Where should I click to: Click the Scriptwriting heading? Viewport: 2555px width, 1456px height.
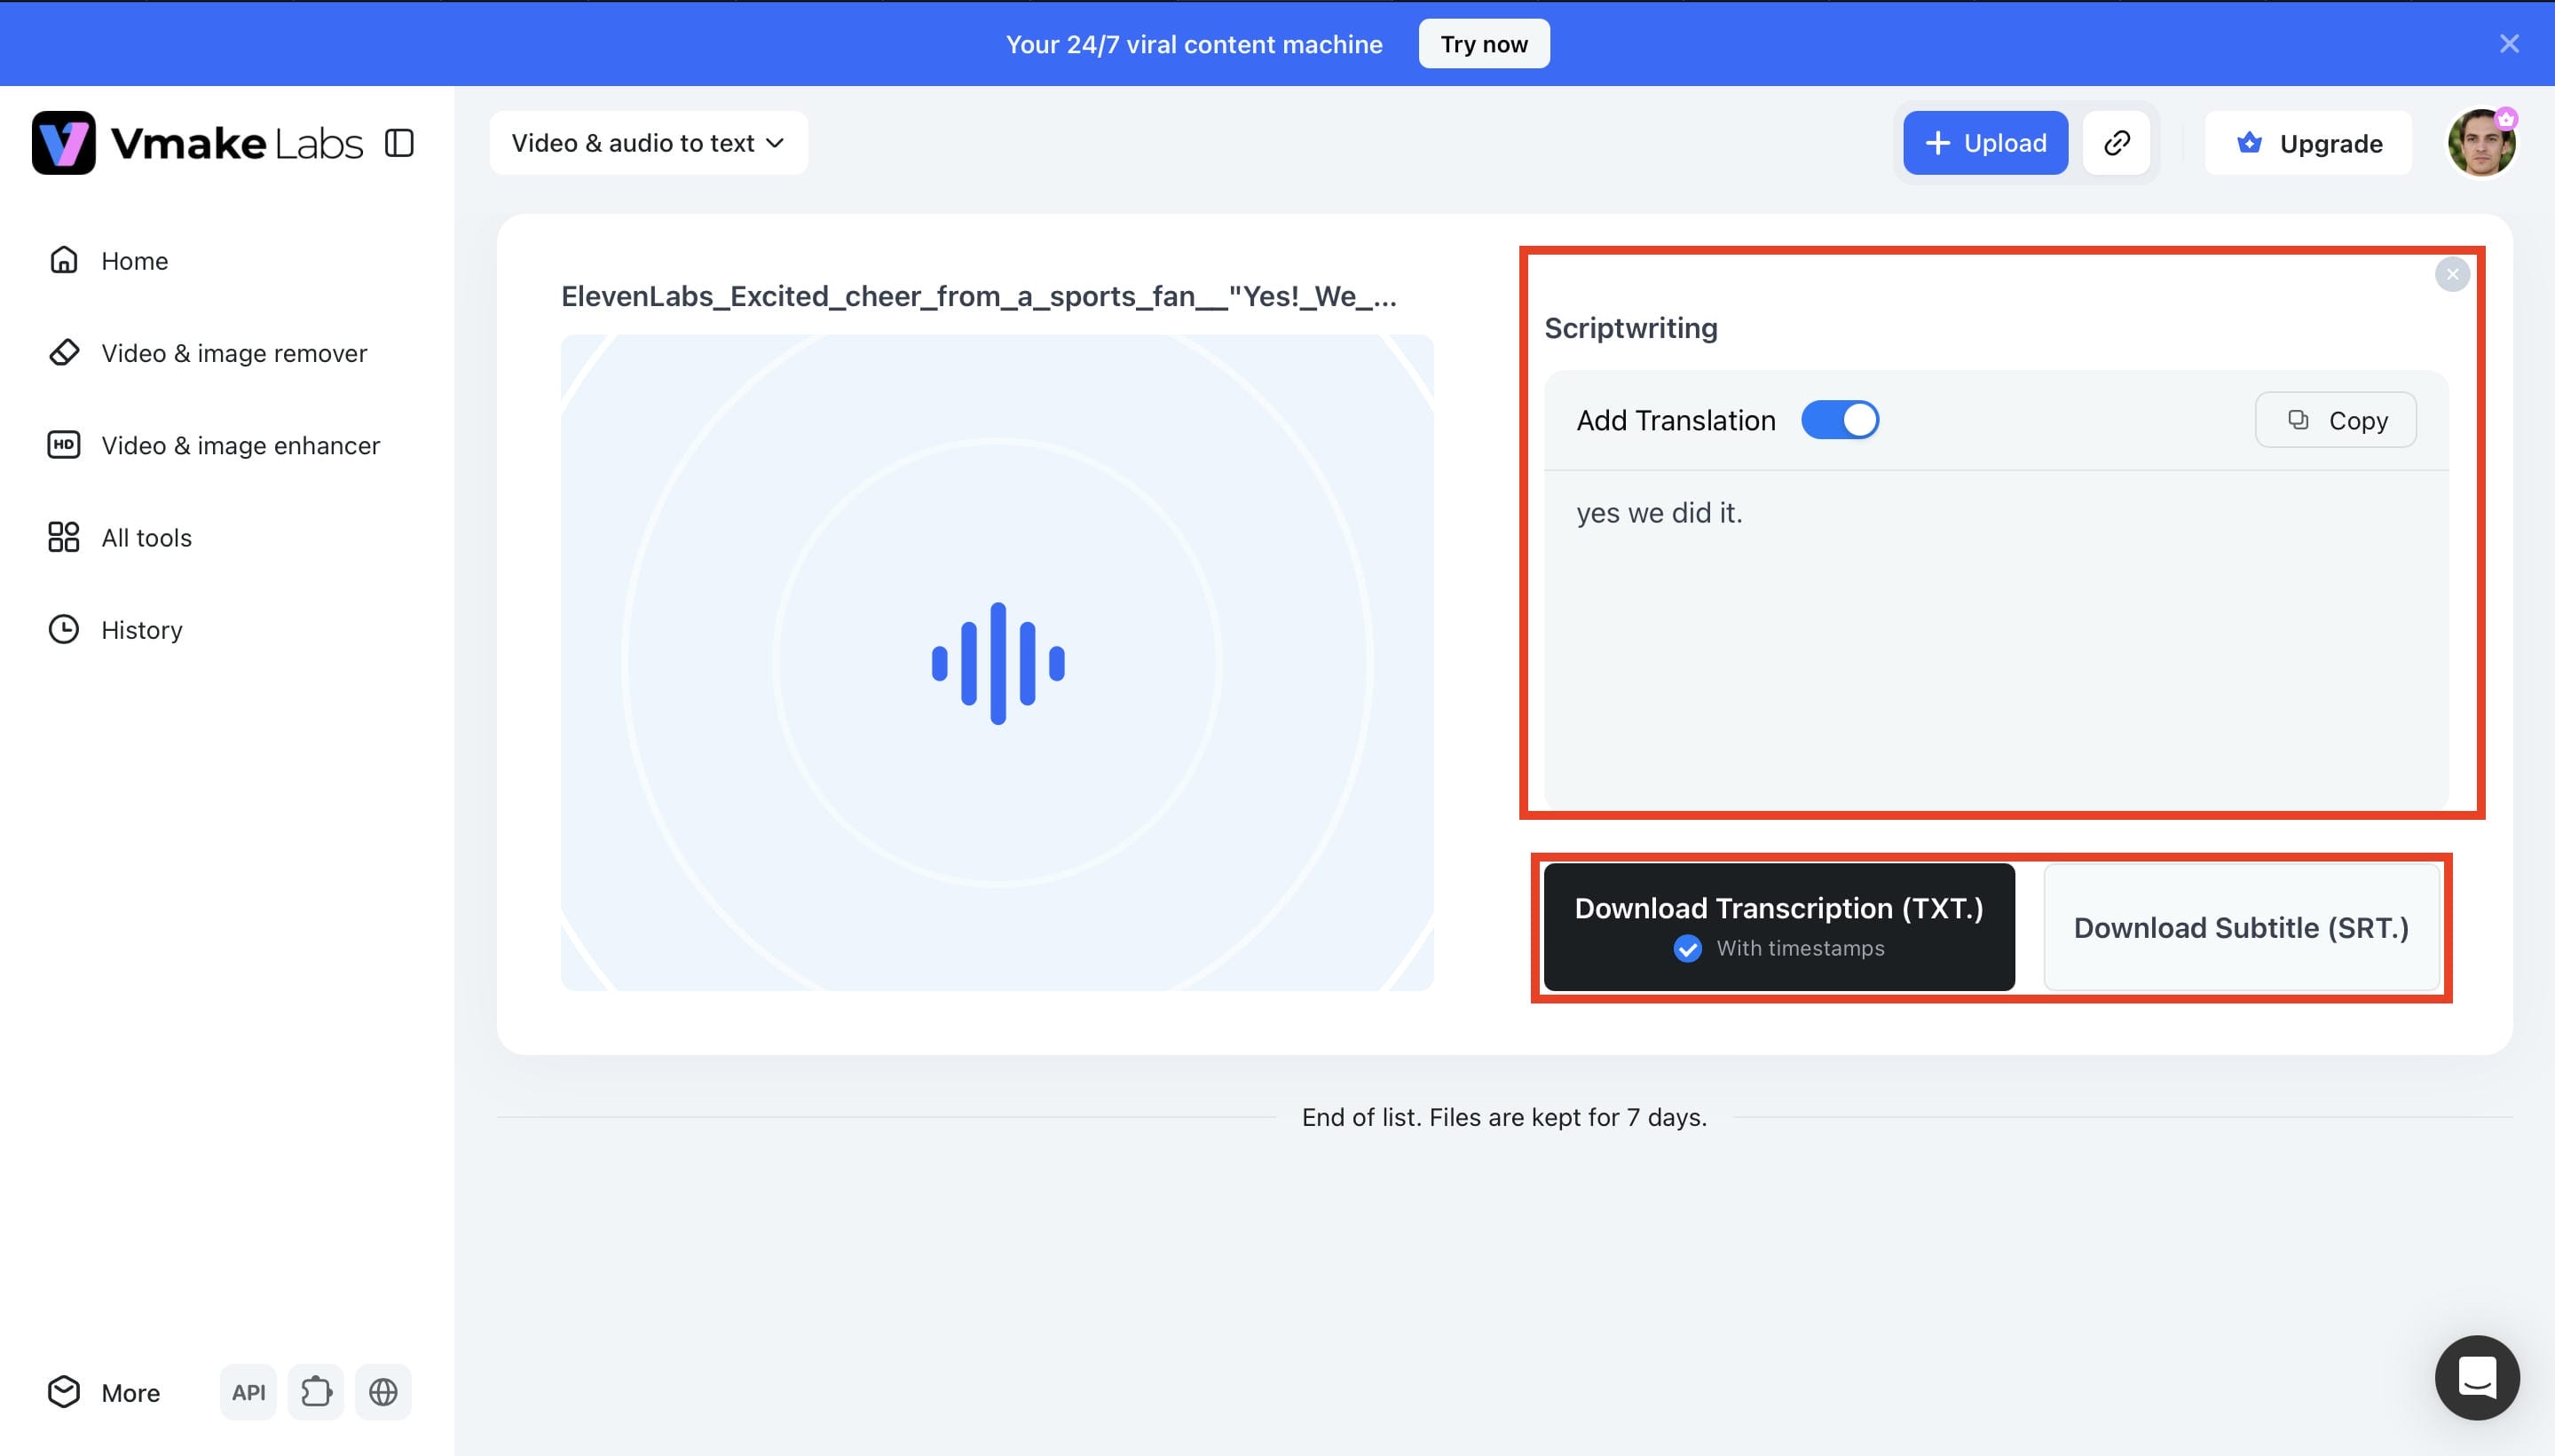point(1631,328)
